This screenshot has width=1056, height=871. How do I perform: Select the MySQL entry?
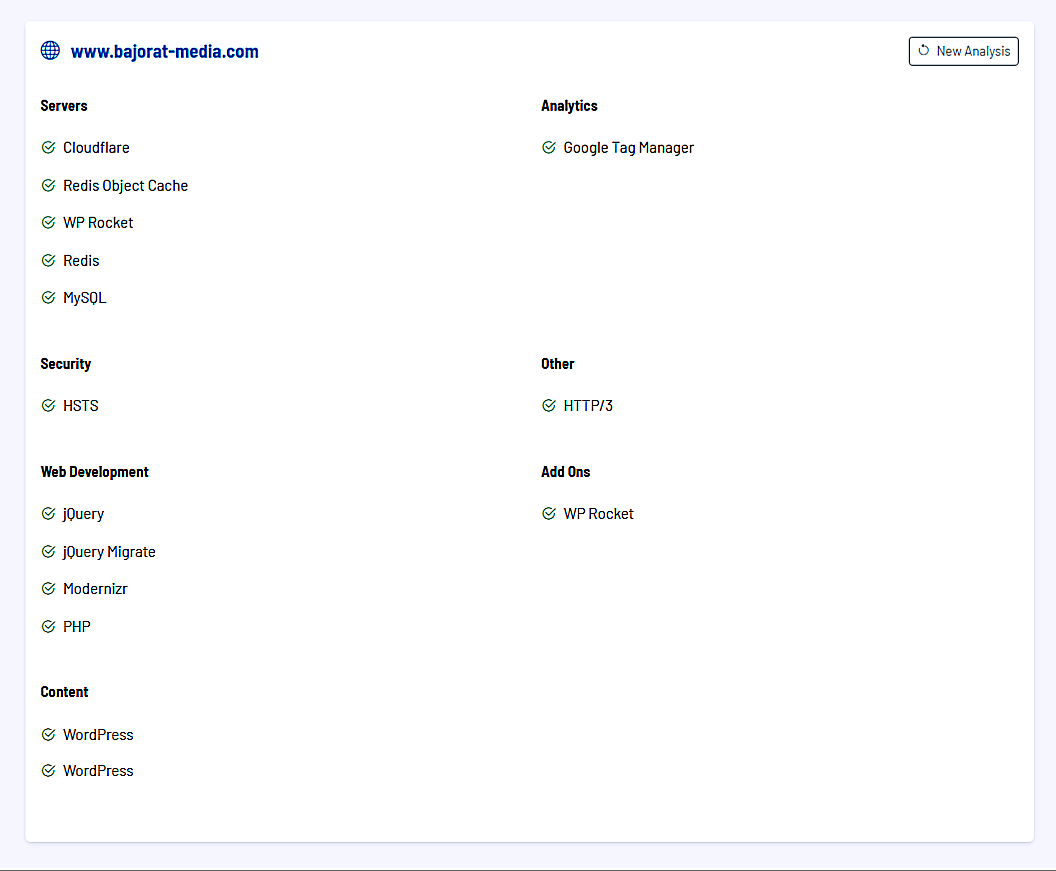(85, 298)
